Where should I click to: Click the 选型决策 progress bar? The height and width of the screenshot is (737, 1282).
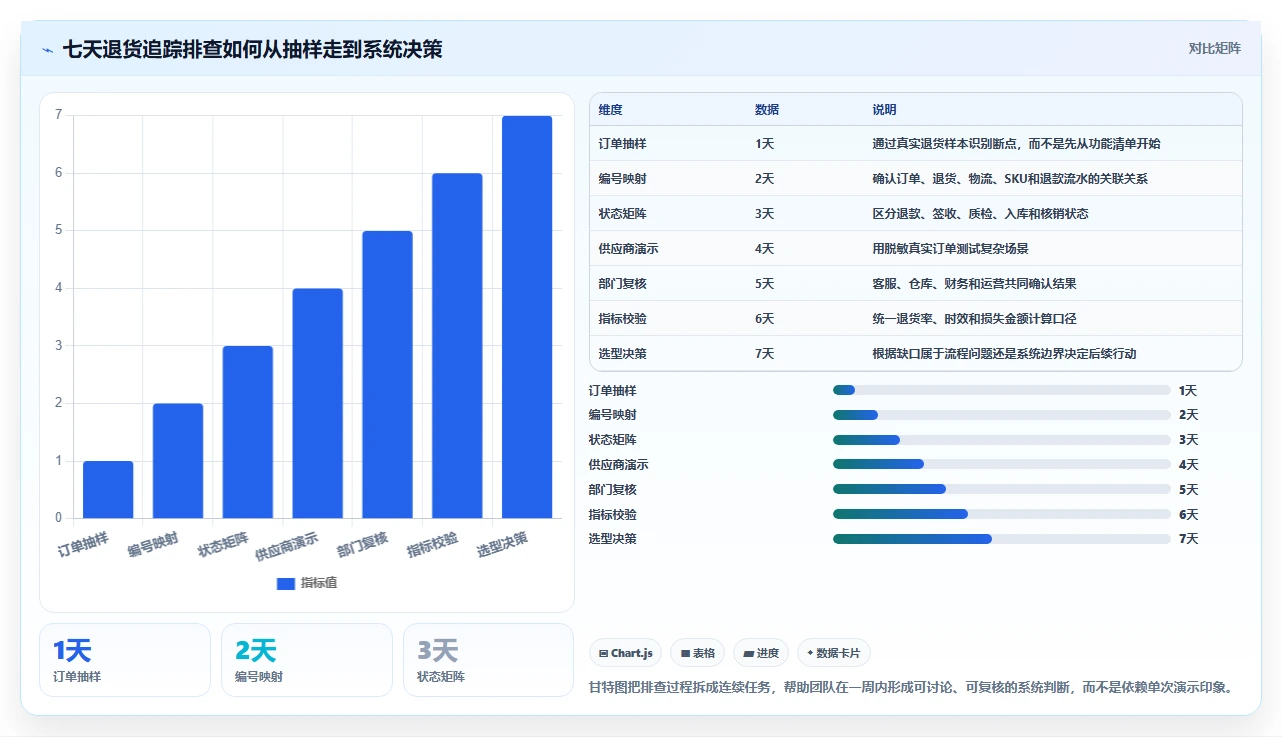point(1001,539)
